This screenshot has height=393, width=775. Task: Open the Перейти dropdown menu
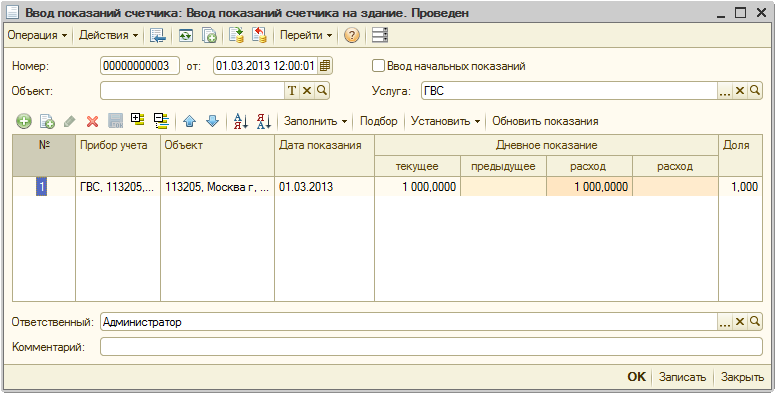coord(306,35)
